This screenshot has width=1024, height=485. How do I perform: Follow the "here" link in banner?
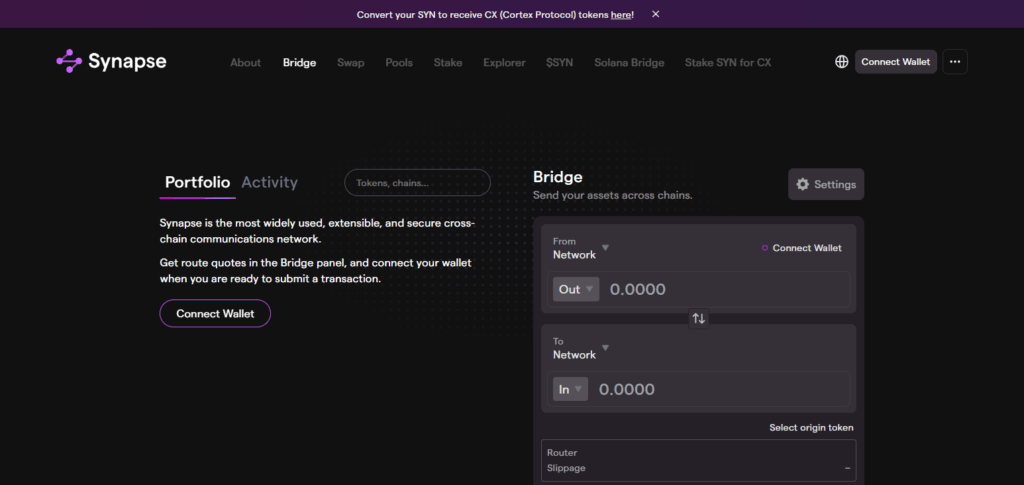(x=621, y=14)
